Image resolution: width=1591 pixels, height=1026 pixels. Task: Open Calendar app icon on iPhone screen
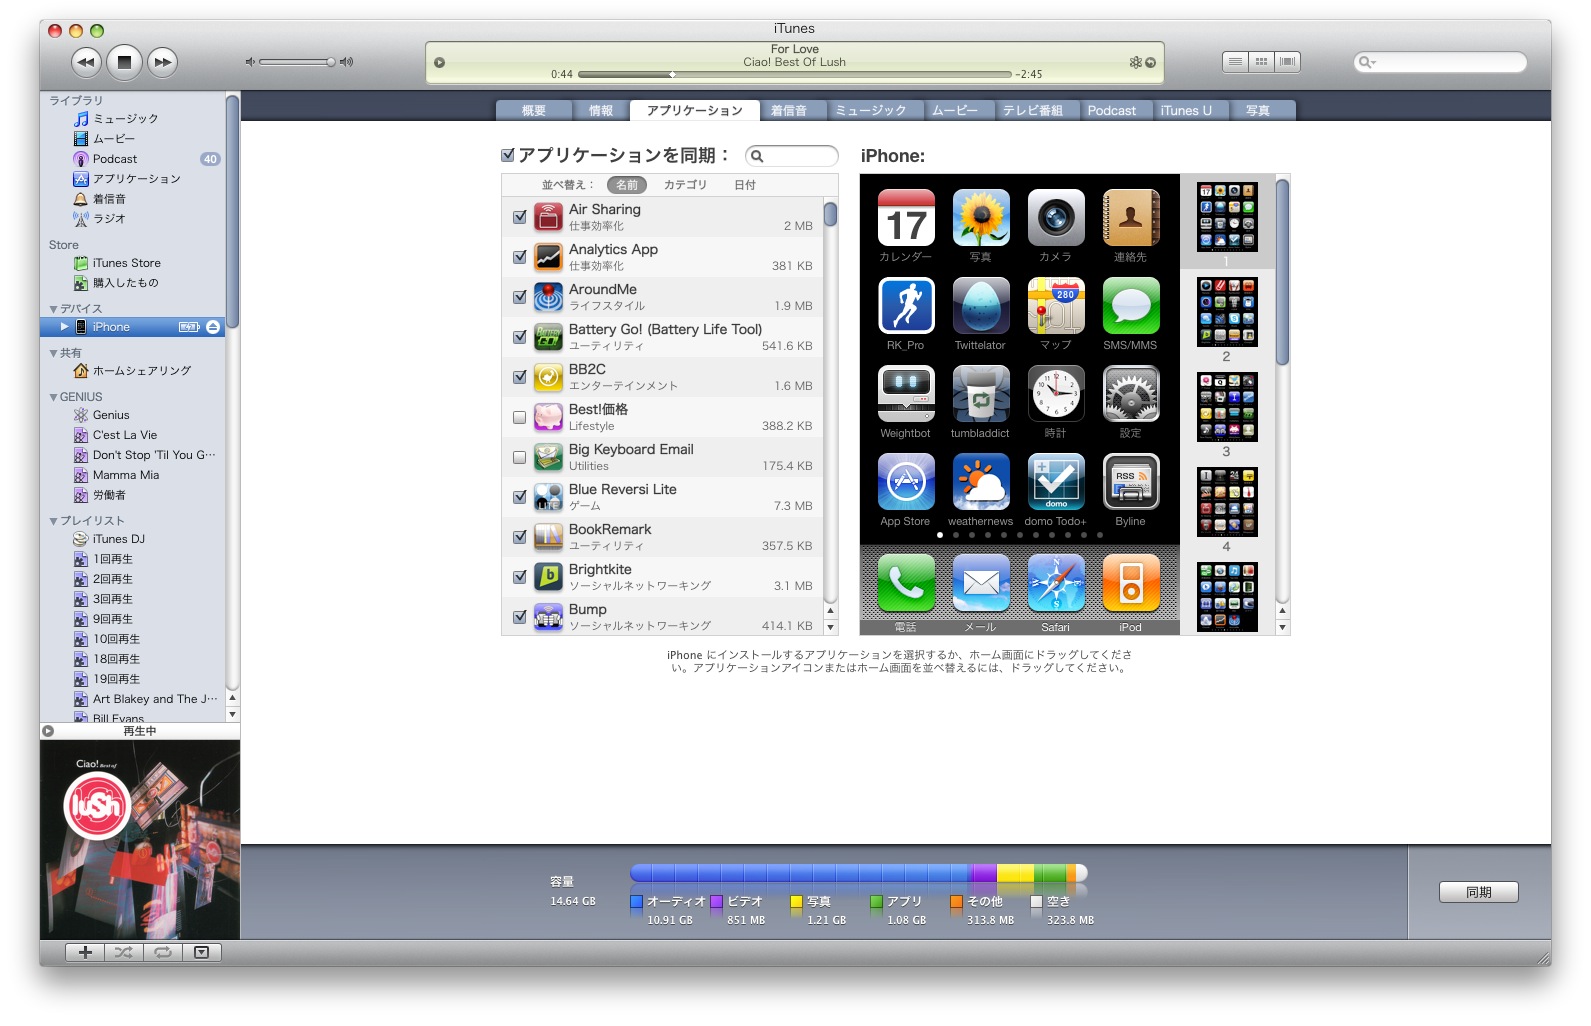[x=906, y=217]
